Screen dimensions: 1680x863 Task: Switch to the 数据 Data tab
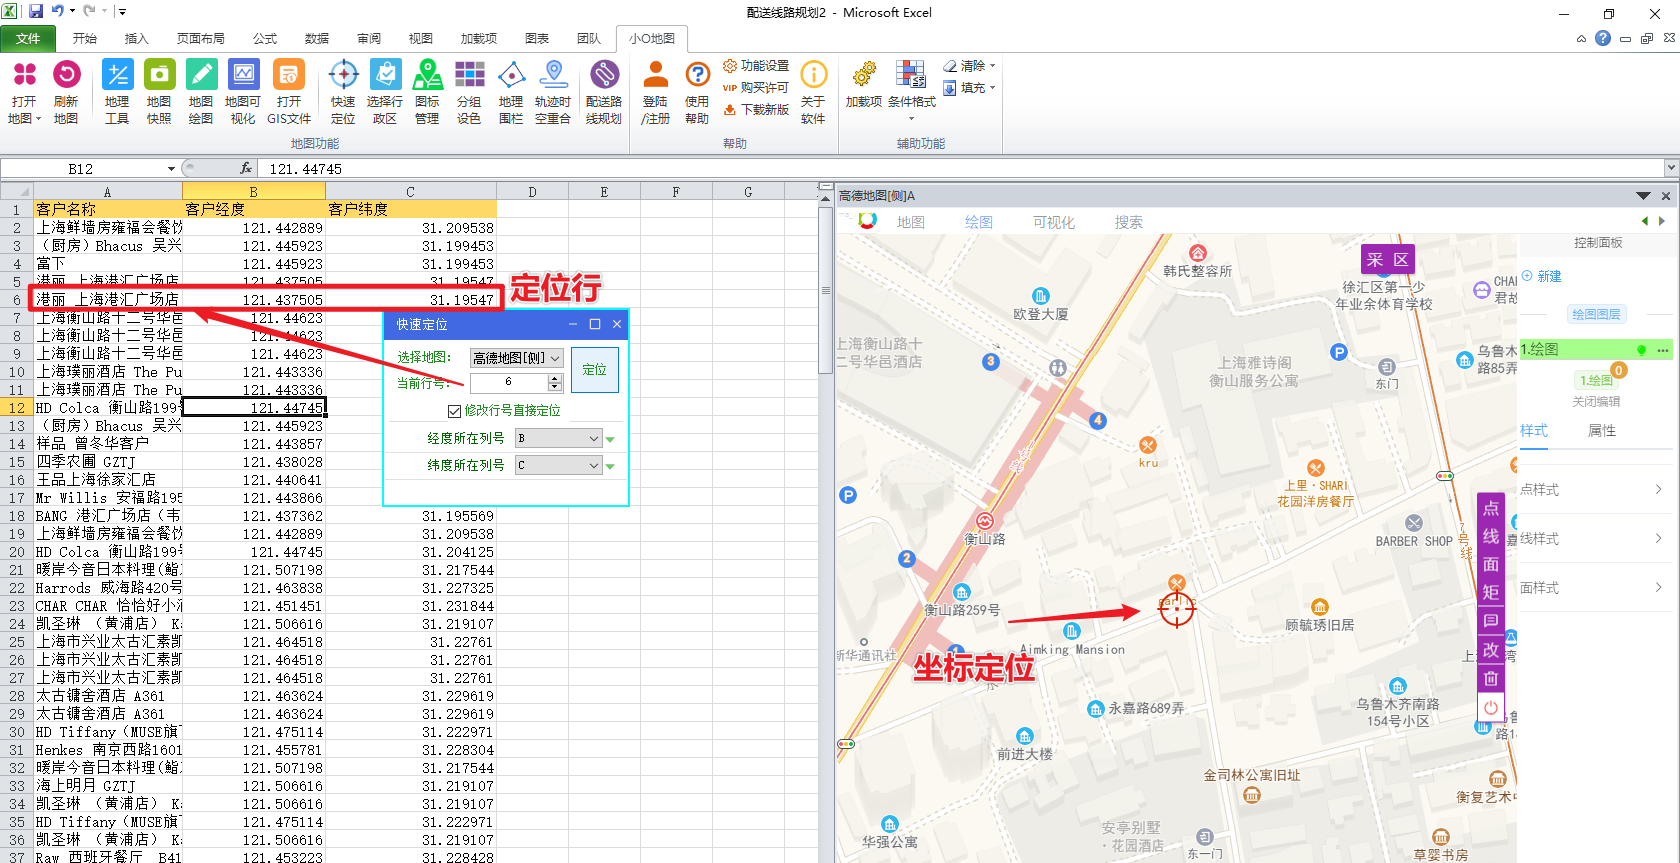317,38
